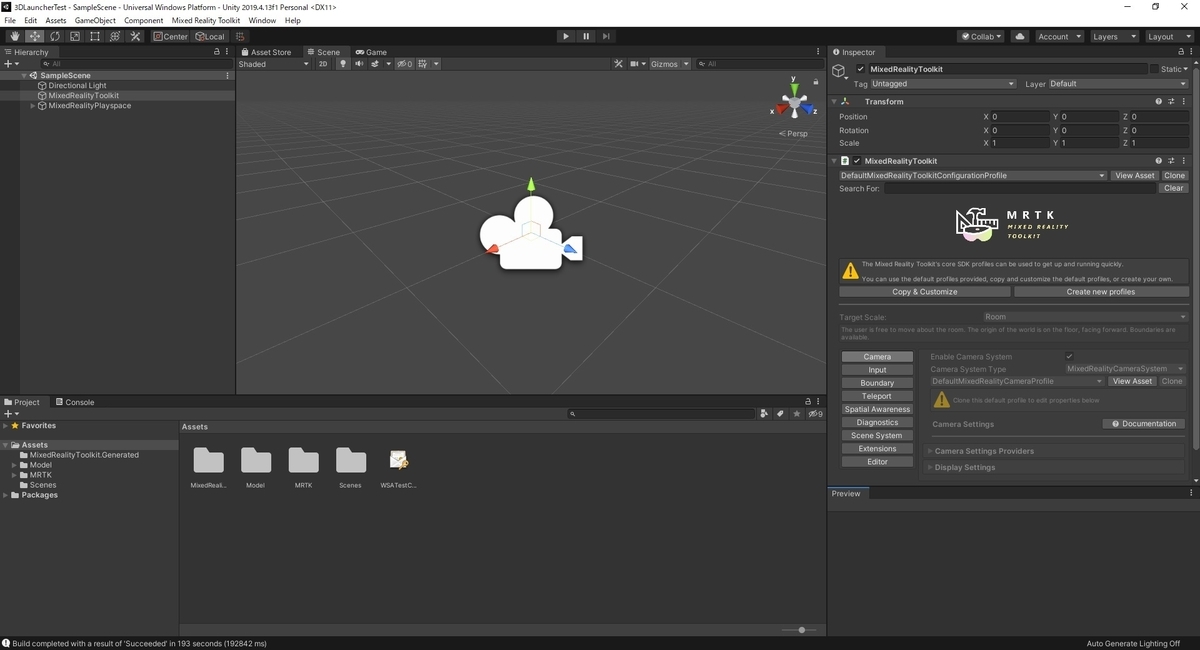Toggle Local handle rotation
The height and width of the screenshot is (650, 1200).
pyautogui.click(x=210, y=36)
